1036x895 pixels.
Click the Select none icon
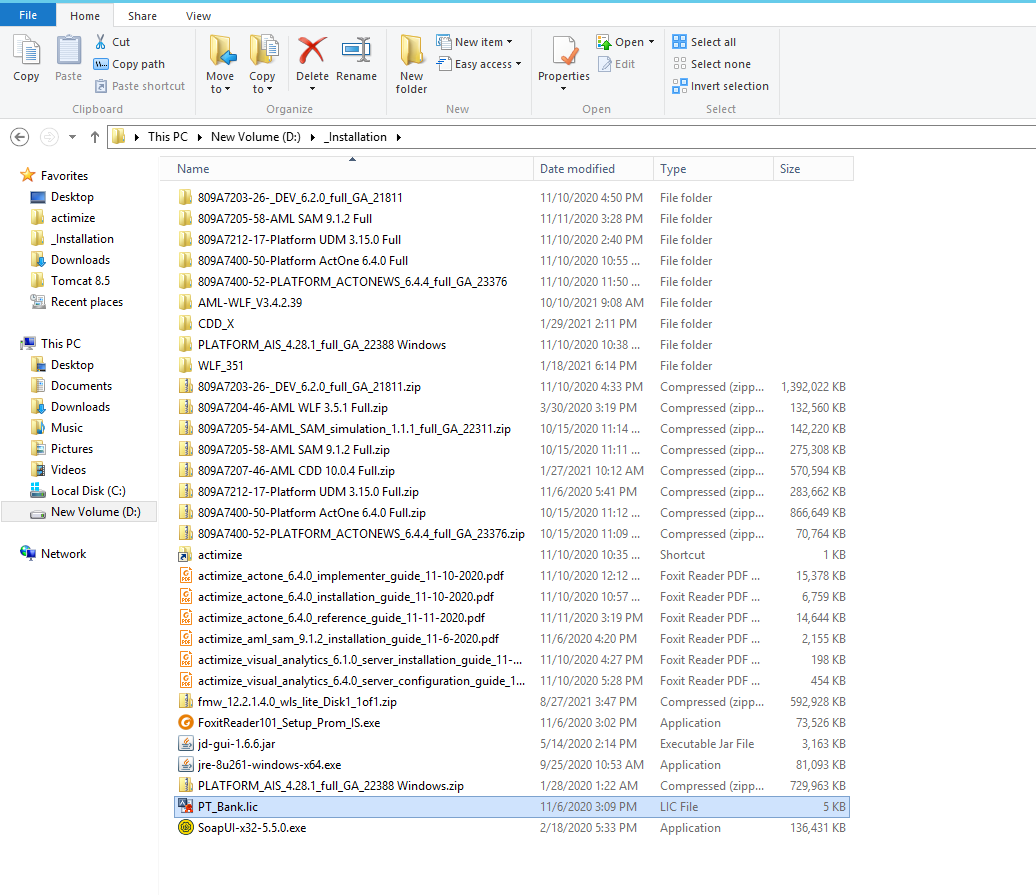point(679,64)
